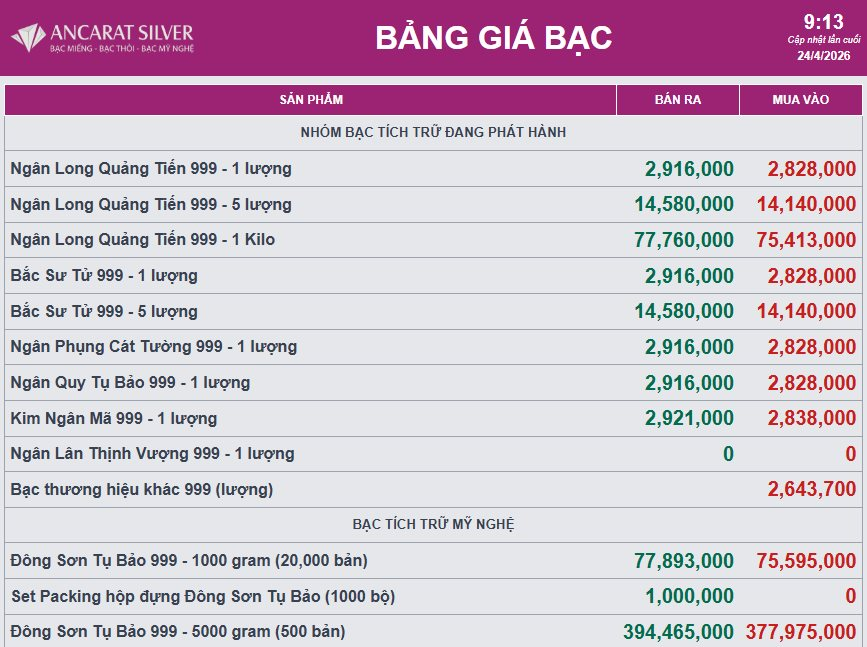Select the Bắc Sư Tử 999 - 5 lượng row
The image size is (867, 647).
pos(104,311)
